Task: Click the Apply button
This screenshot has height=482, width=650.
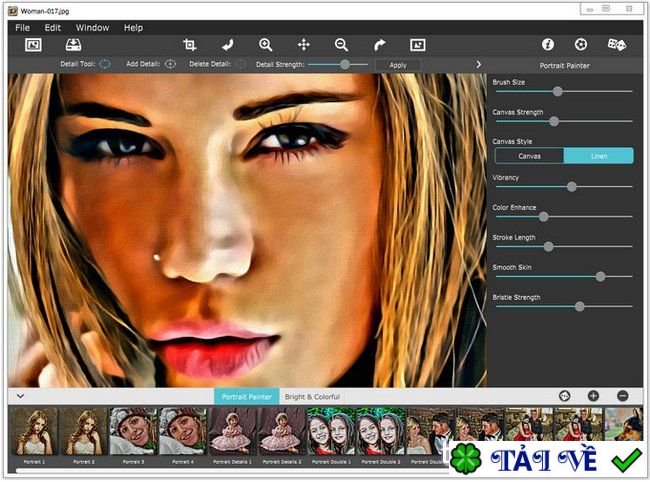Action: pyautogui.click(x=397, y=64)
